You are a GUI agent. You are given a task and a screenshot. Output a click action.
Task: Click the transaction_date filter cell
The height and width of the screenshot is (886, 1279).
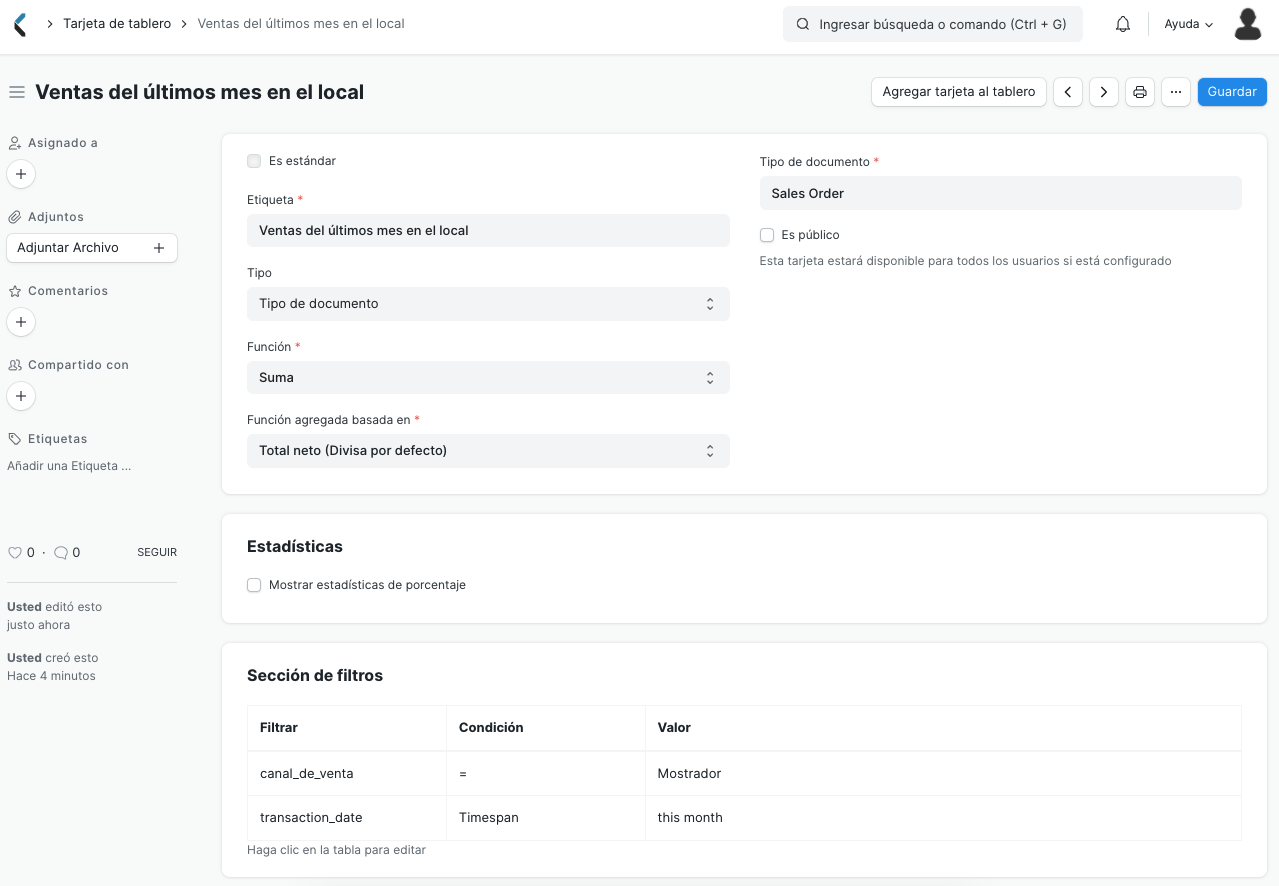pos(346,817)
